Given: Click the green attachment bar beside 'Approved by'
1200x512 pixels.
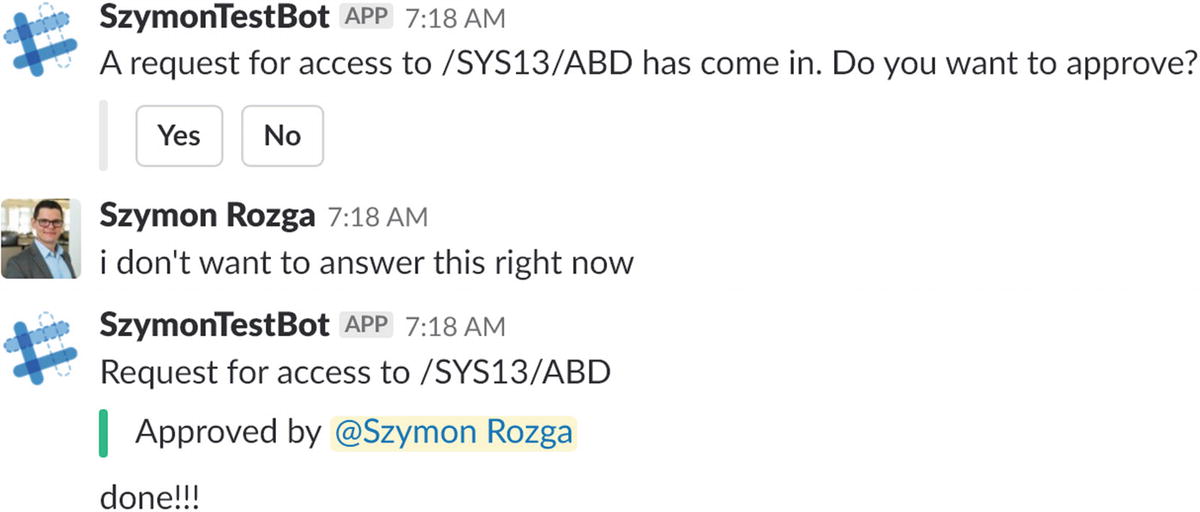Looking at the screenshot, I should [104, 433].
